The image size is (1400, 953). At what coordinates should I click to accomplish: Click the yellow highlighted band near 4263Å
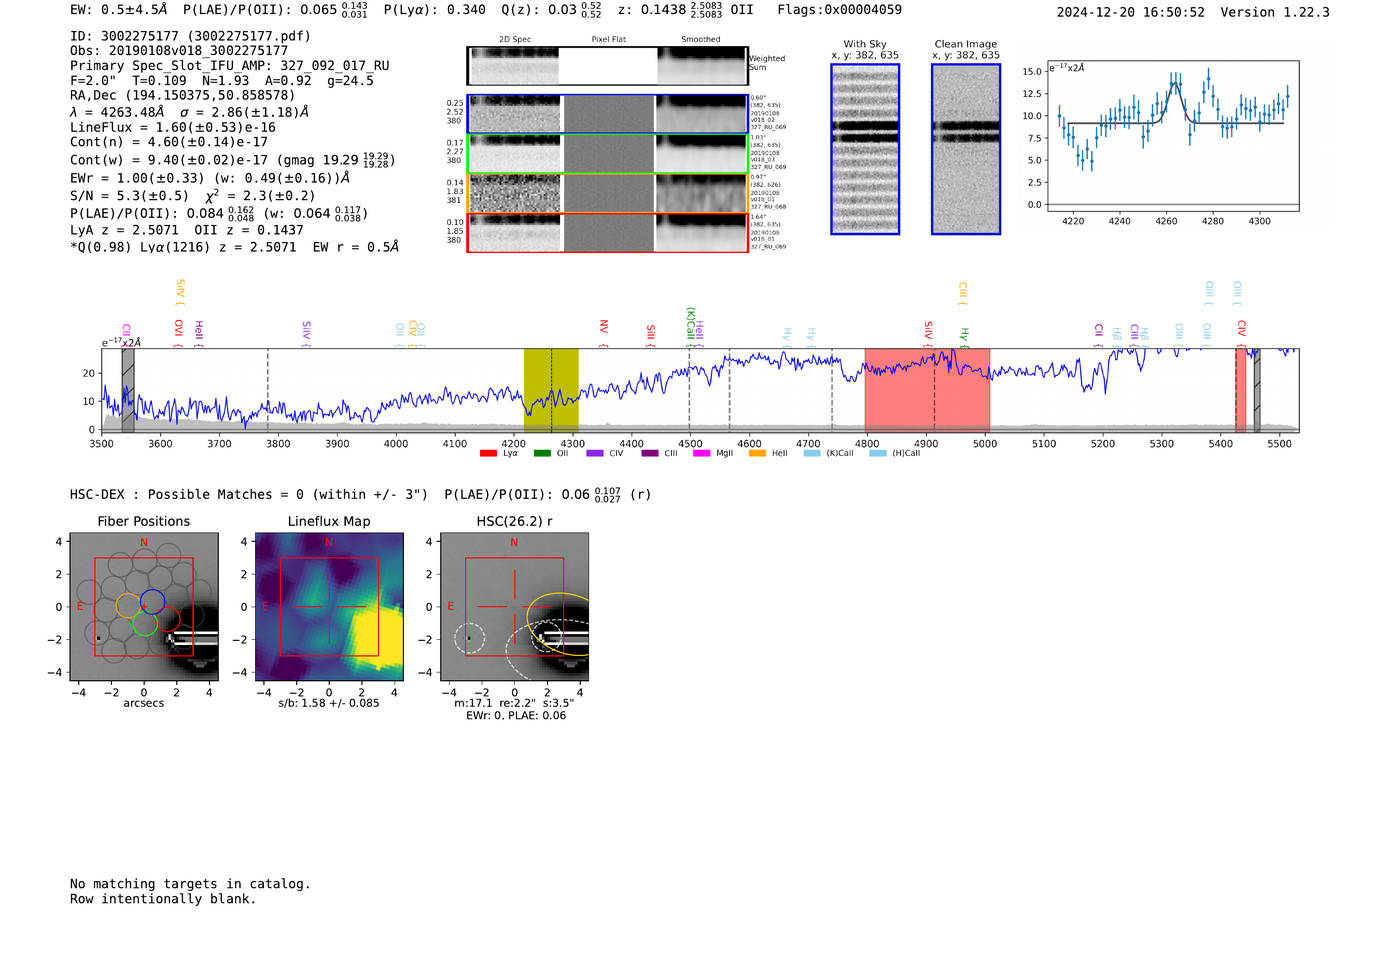tap(551, 390)
